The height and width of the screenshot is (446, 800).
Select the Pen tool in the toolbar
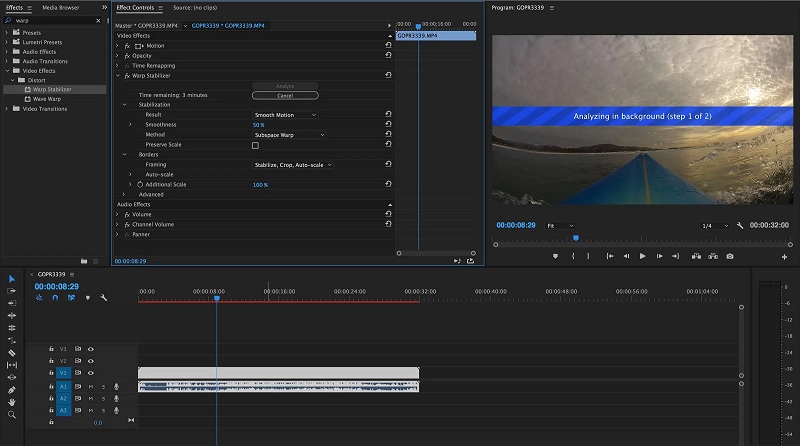pos(12,390)
